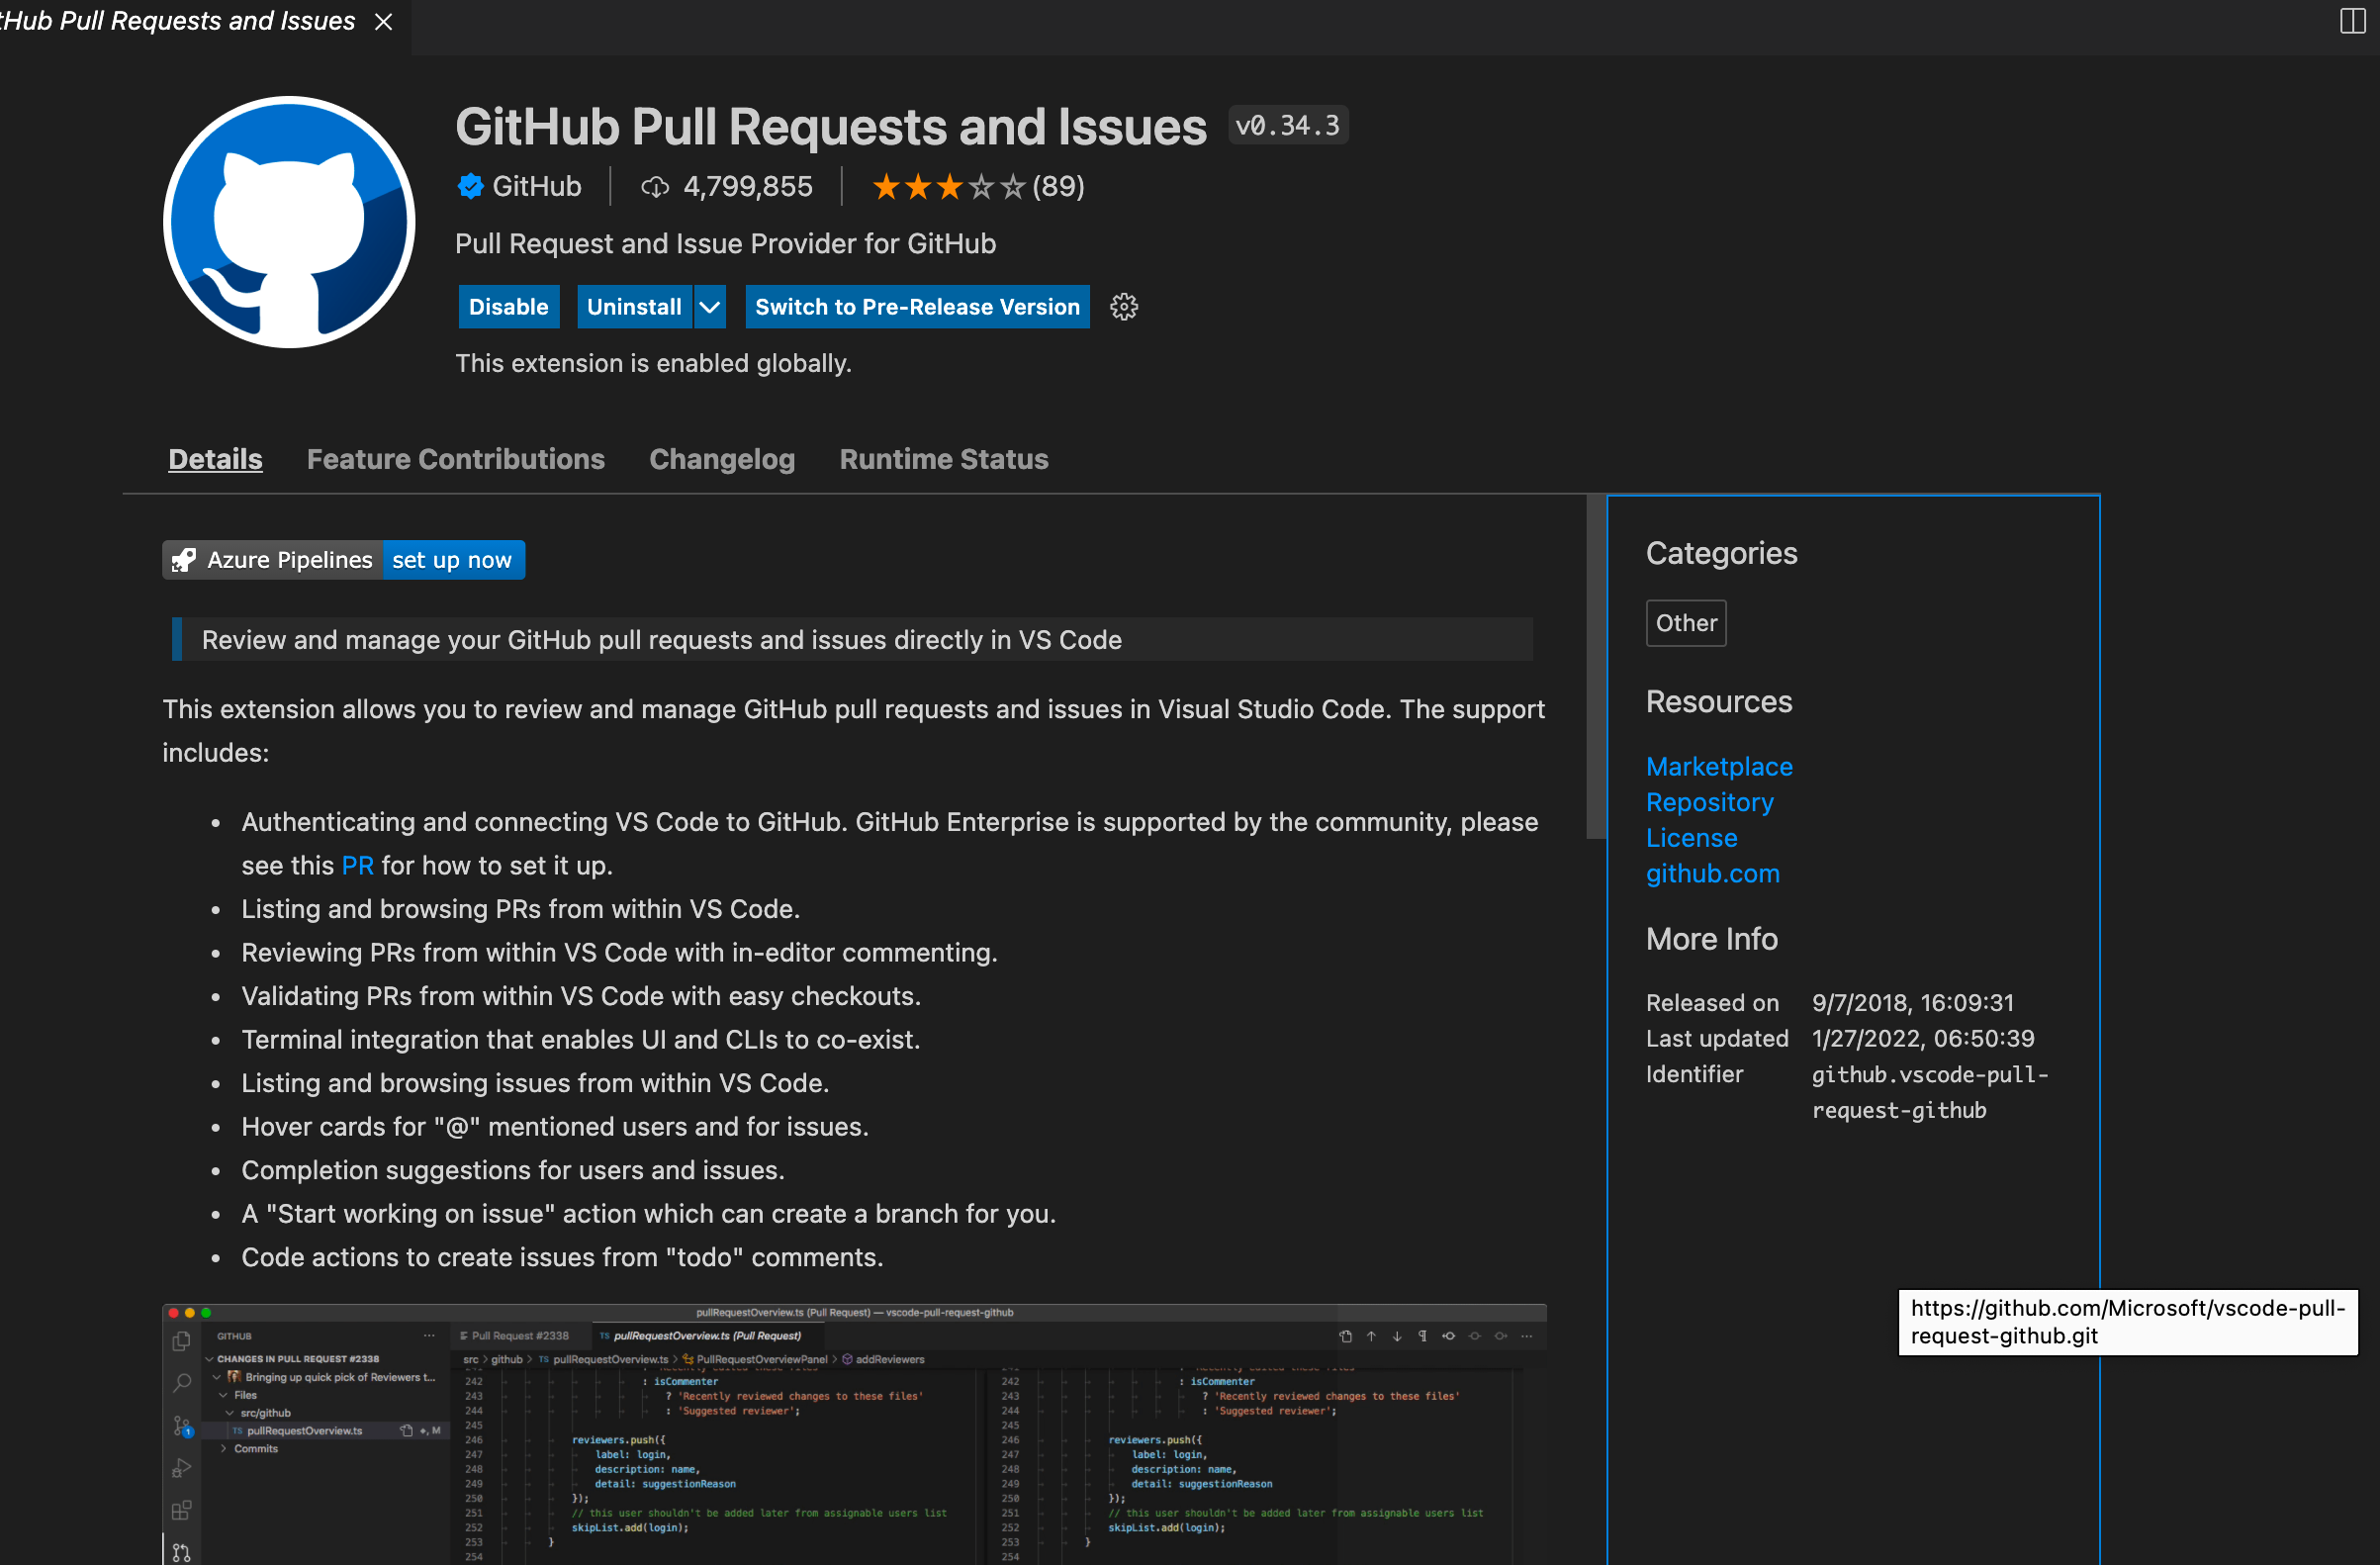
Task: Open the Runtime Status tab
Action: pyautogui.click(x=943, y=459)
